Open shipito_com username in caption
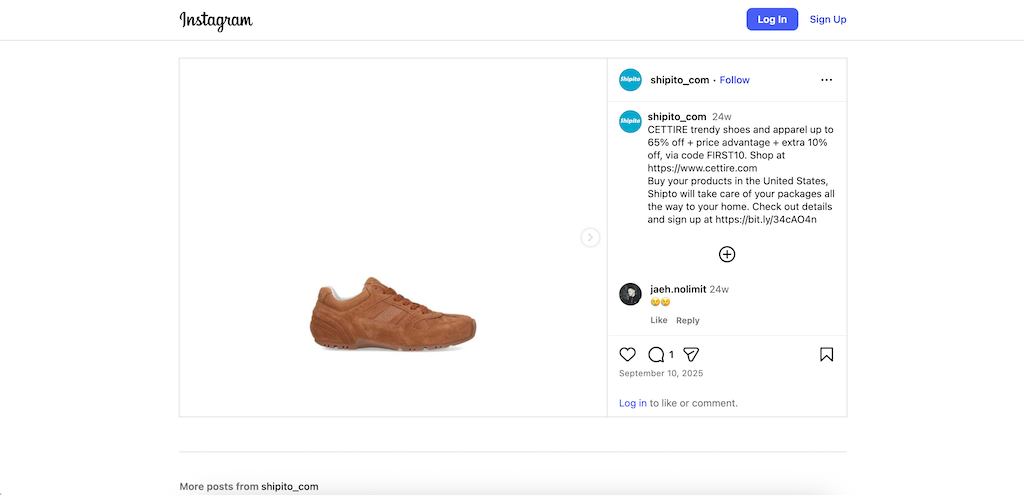This screenshot has height=495, width=1024. (677, 117)
